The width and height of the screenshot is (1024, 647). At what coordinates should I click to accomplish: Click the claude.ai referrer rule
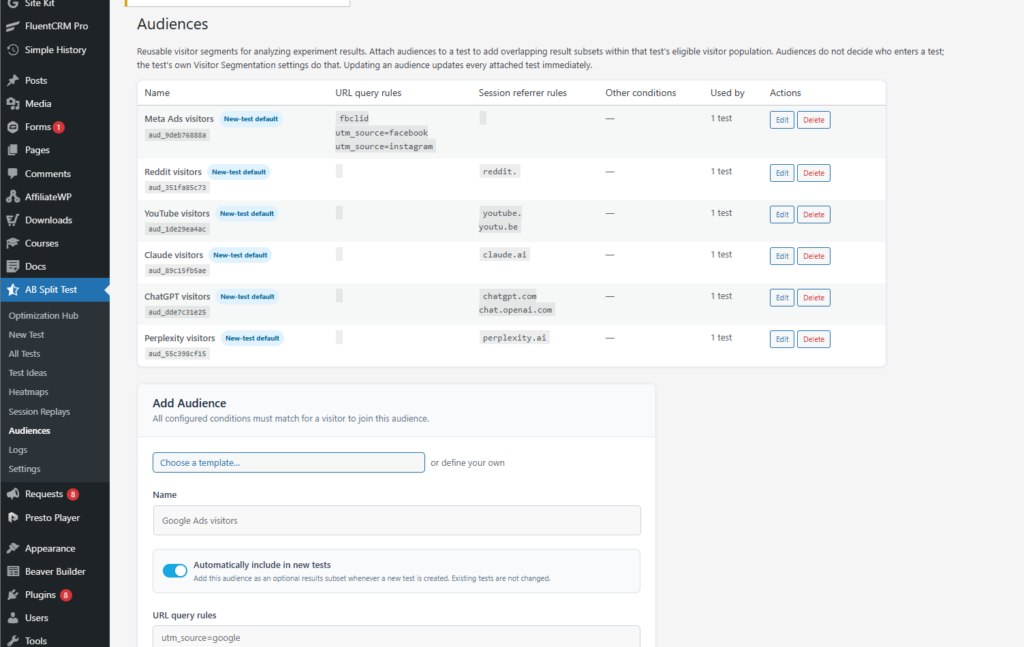coord(504,255)
